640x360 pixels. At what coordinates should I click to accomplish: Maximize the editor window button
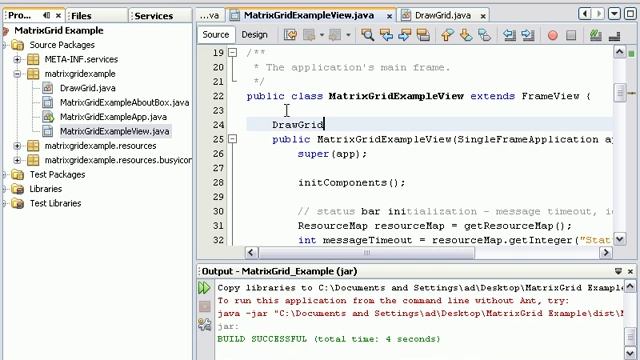pyautogui.click(x=631, y=14)
